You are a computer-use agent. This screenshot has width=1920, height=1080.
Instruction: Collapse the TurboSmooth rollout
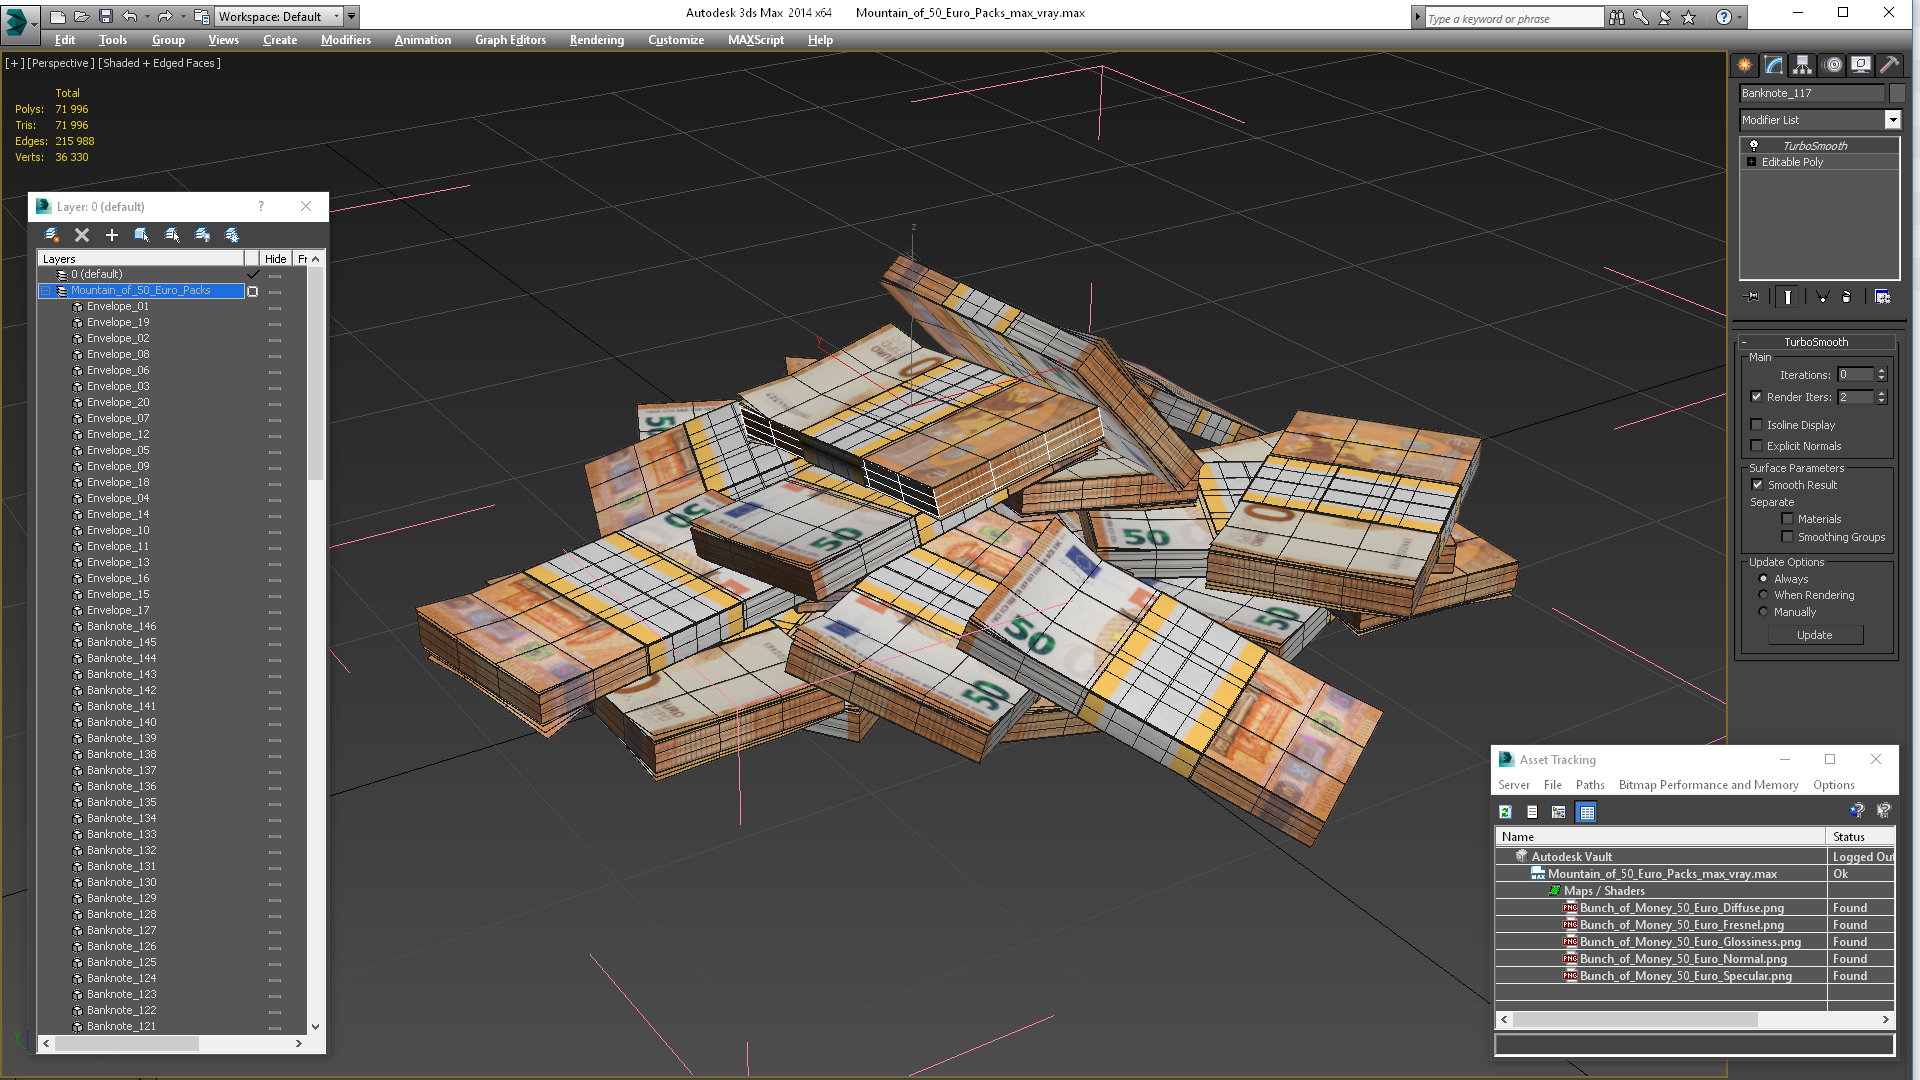(1744, 342)
